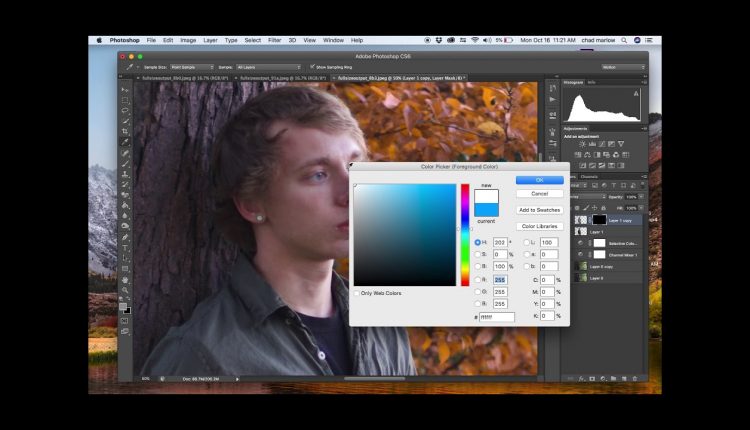Open the File menu
The height and width of the screenshot is (430, 750).
point(151,40)
